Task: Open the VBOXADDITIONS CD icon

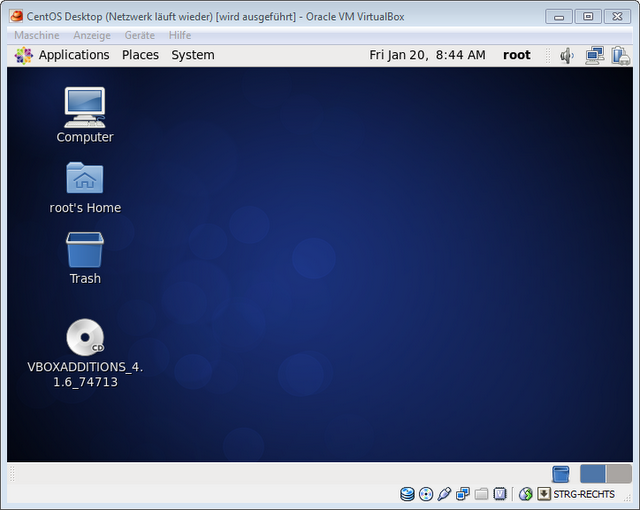Action: (x=85, y=338)
